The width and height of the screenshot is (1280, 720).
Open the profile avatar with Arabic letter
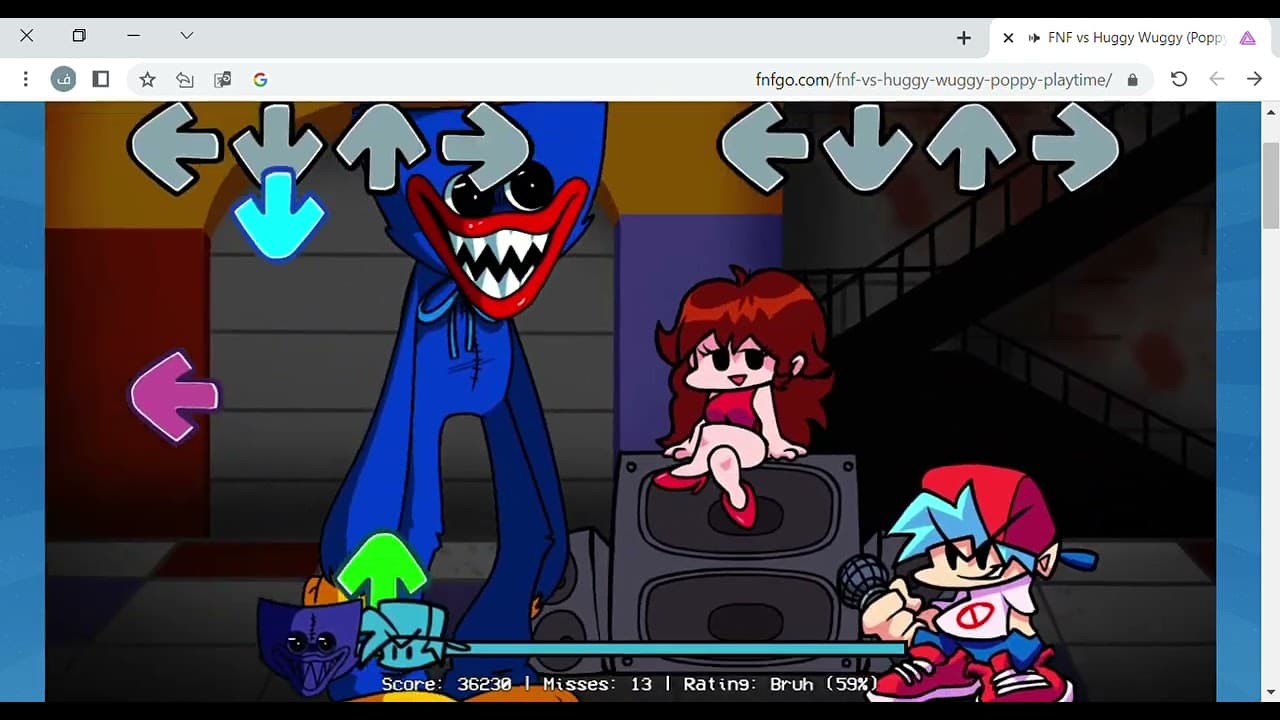point(63,79)
